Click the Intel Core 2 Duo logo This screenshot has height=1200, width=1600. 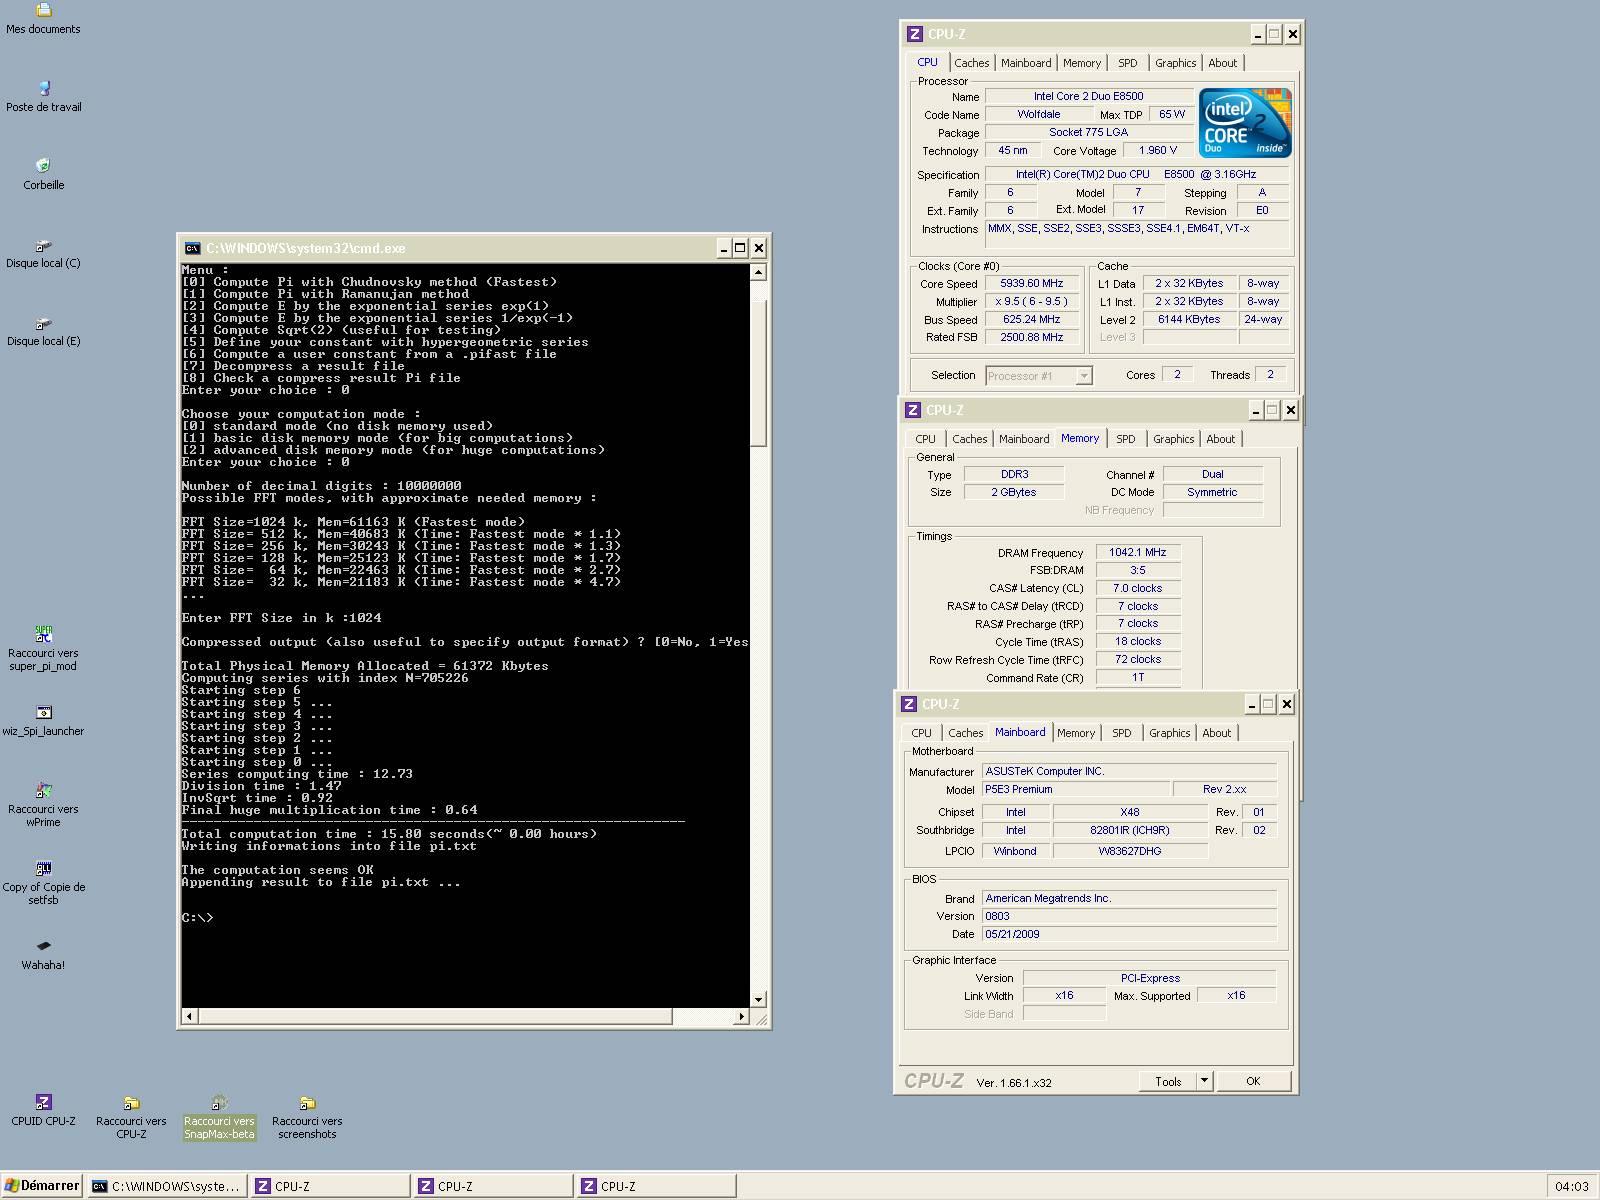click(x=1245, y=123)
